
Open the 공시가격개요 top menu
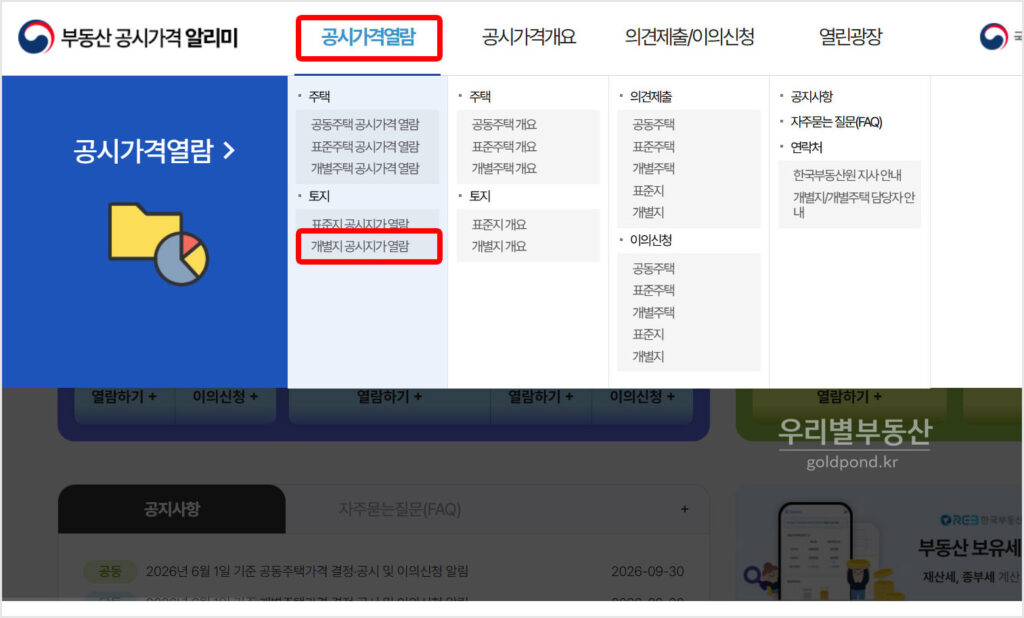[529, 37]
